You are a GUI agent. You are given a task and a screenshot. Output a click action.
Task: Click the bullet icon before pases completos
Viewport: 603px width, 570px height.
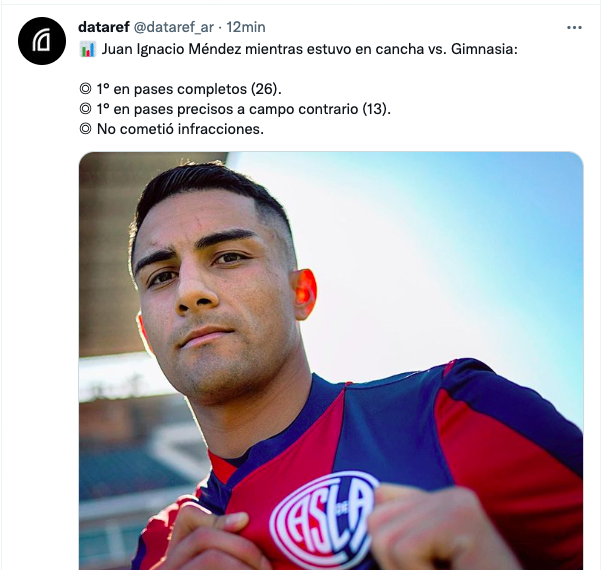tap(85, 89)
